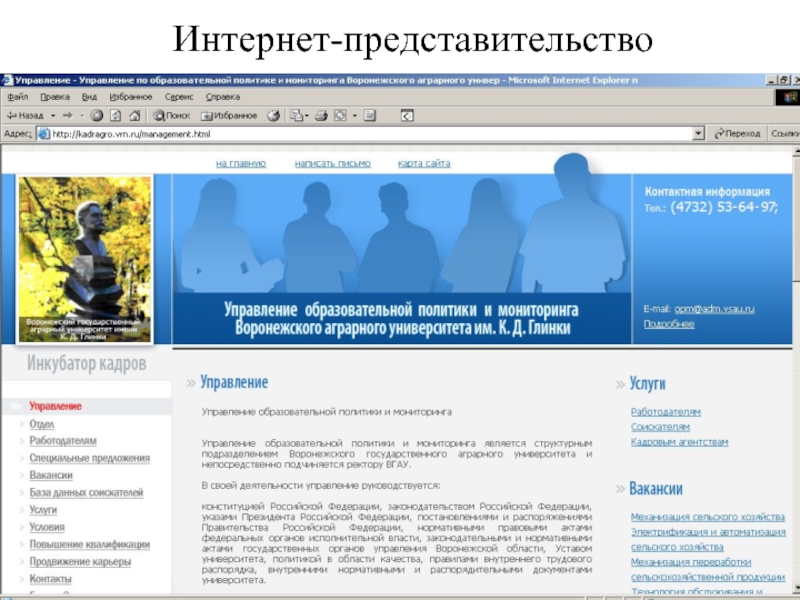Click the Ссылки links bar label
Viewport: 800px width, 600px height.
pyautogui.click(x=785, y=134)
